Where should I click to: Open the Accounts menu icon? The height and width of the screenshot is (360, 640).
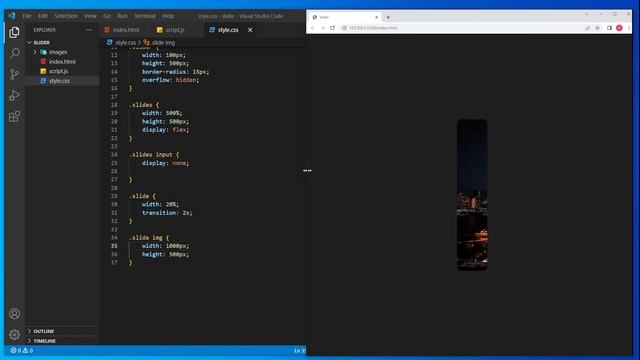pyautogui.click(x=14, y=313)
